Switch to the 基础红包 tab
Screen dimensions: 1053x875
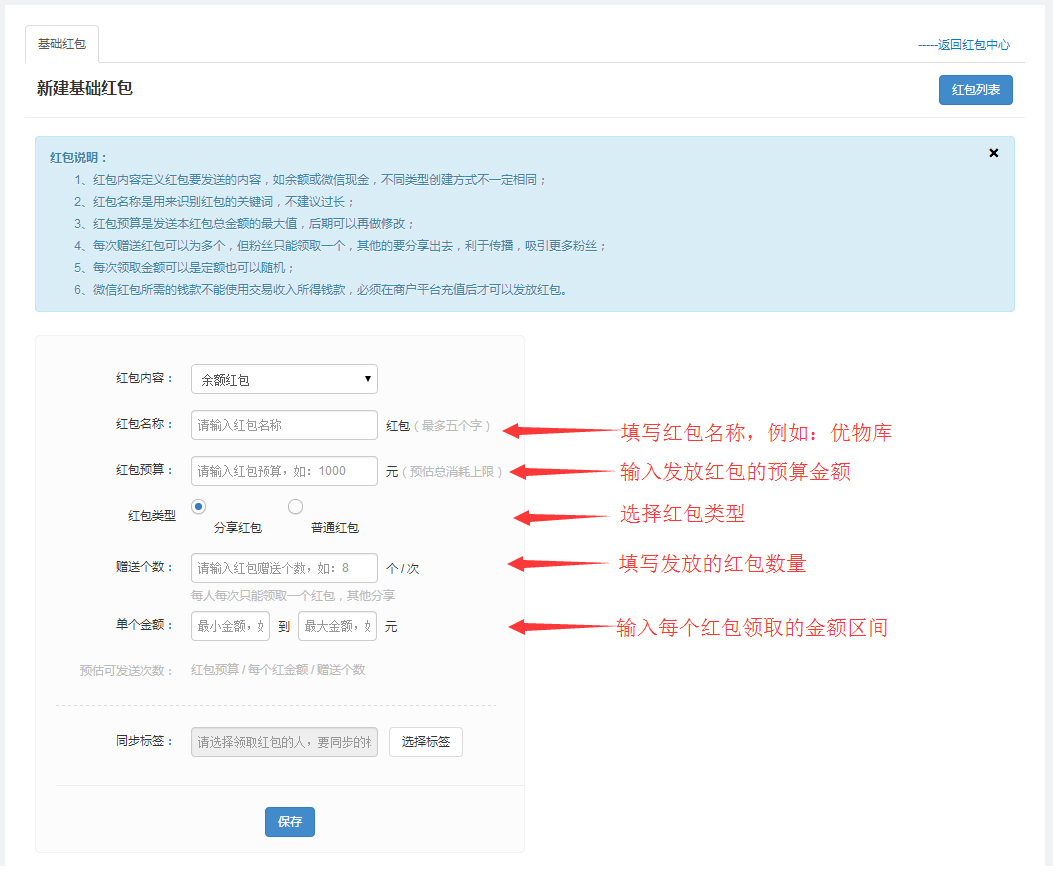point(62,45)
